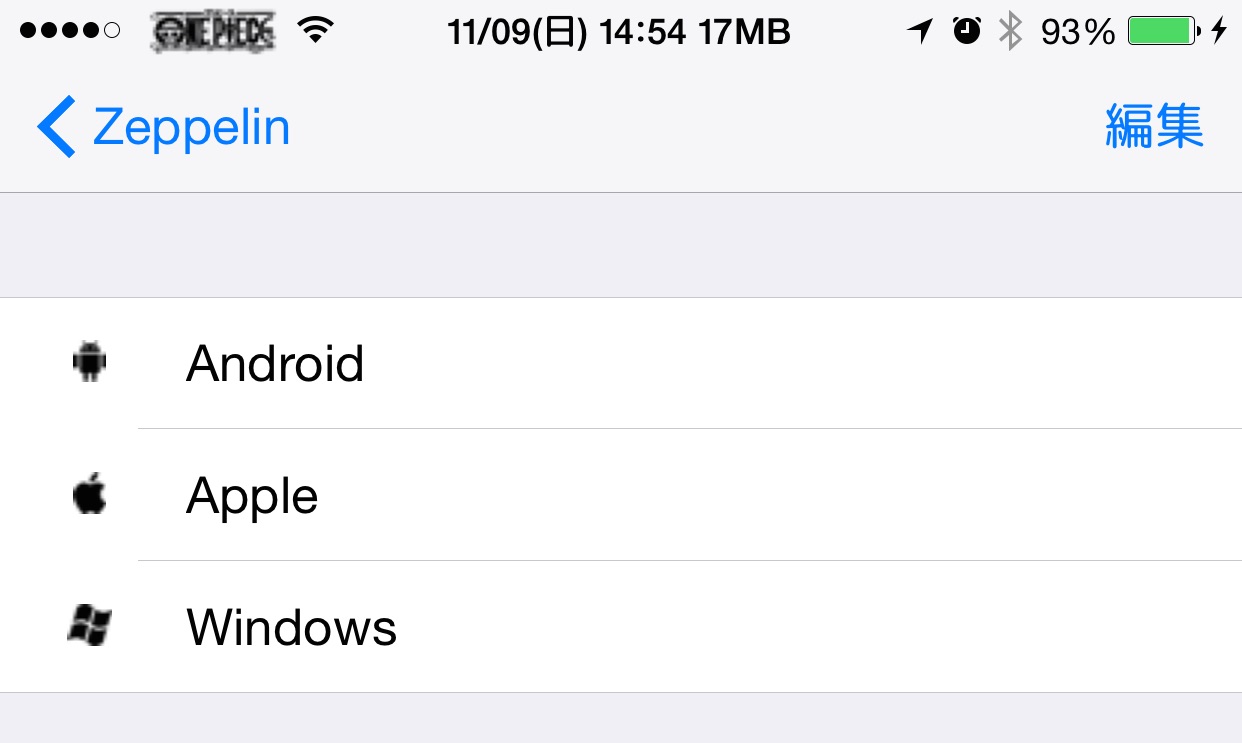Tap the charging bolt icon
This screenshot has width=1242, height=743.
tap(1218, 32)
